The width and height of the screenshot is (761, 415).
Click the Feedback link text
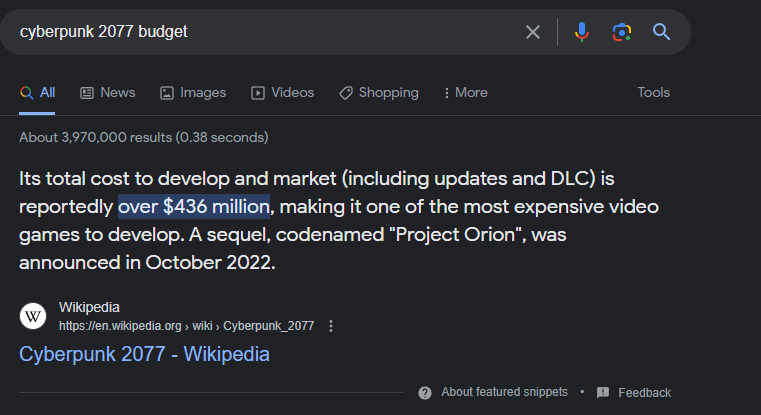[644, 393]
